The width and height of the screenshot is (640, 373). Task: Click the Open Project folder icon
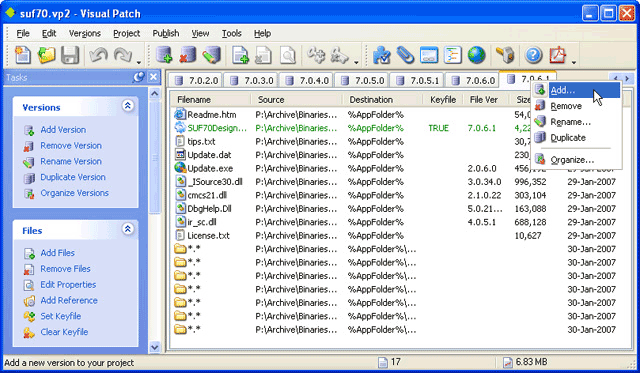[46, 55]
